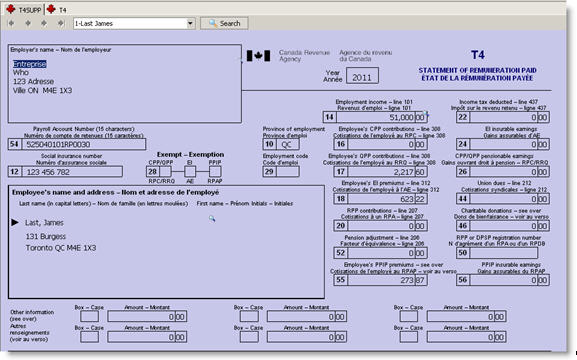Check the PPIP exempt box
This screenshot has height=360, width=577.
[215, 172]
